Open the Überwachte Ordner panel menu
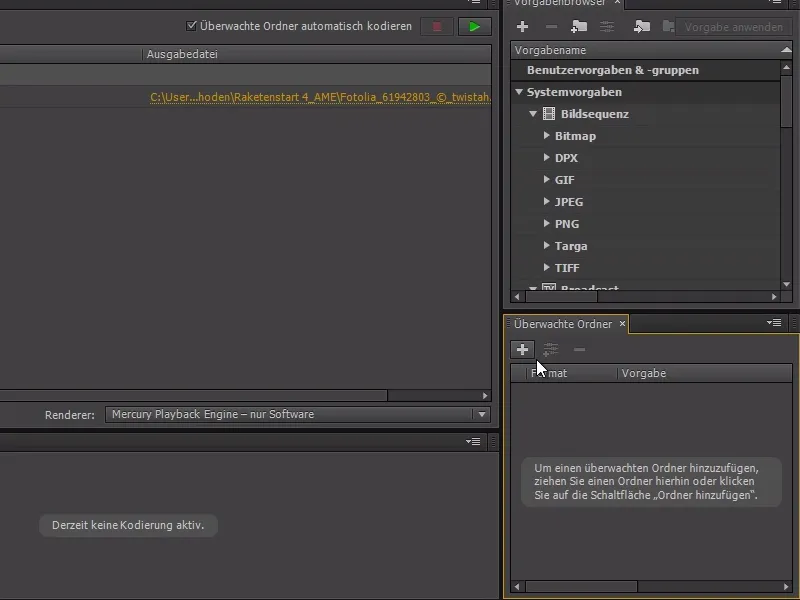The image size is (800, 600). coord(774,322)
